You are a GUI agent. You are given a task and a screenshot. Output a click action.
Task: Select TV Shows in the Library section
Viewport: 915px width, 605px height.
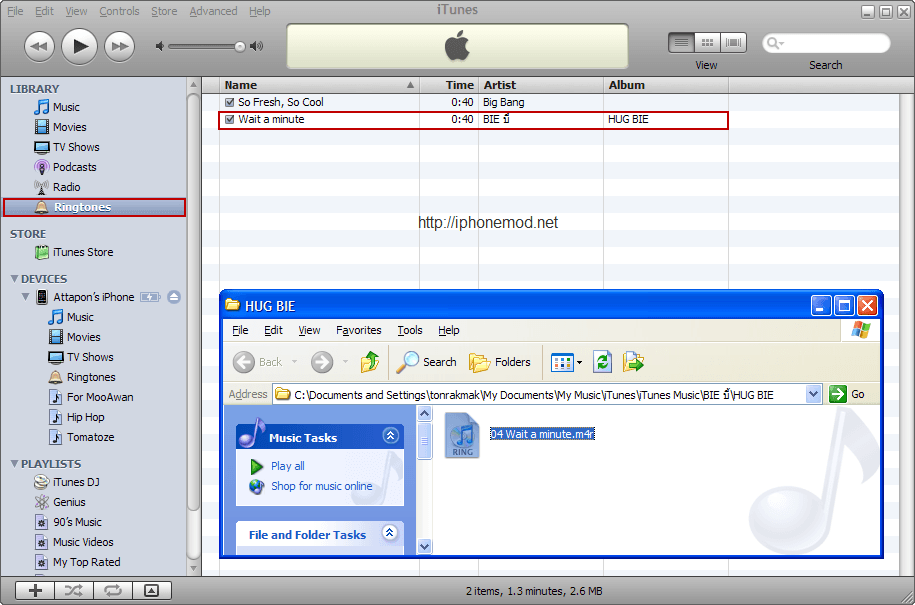point(67,147)
